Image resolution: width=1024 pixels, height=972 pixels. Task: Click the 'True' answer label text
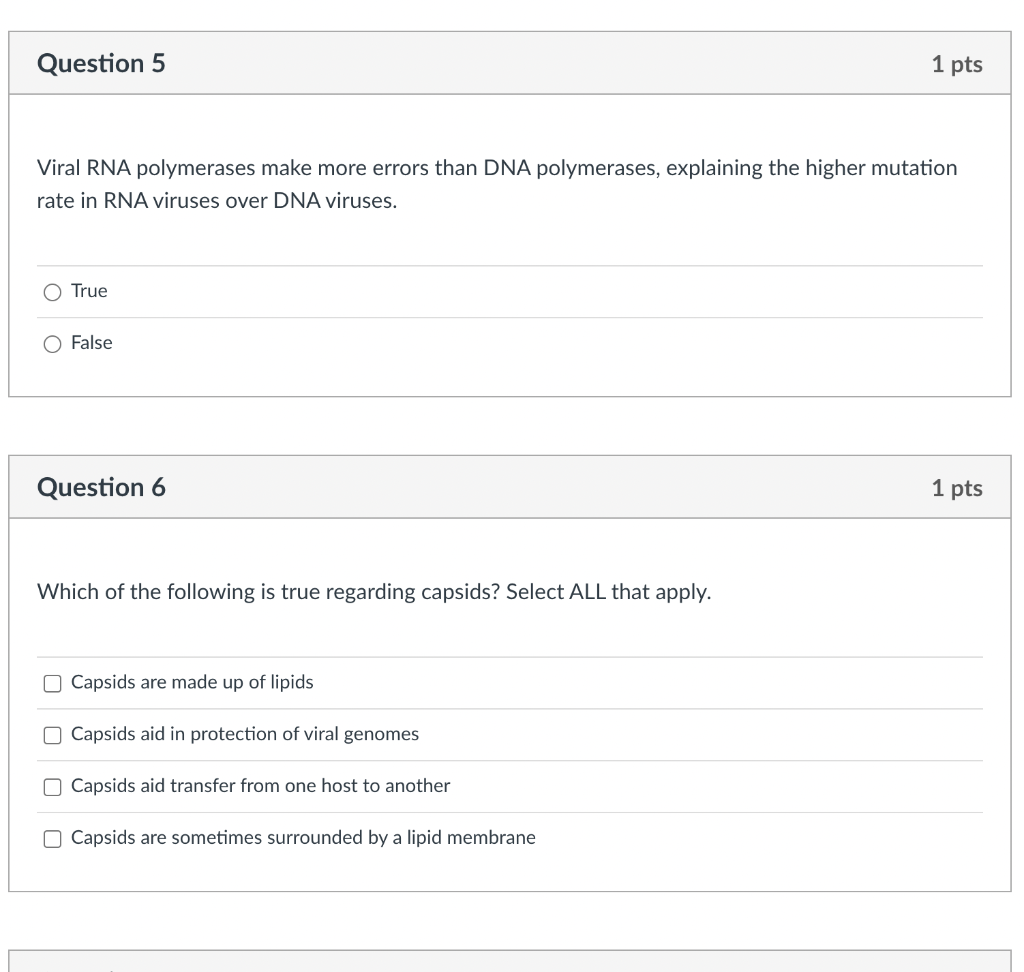click(89, 291)
